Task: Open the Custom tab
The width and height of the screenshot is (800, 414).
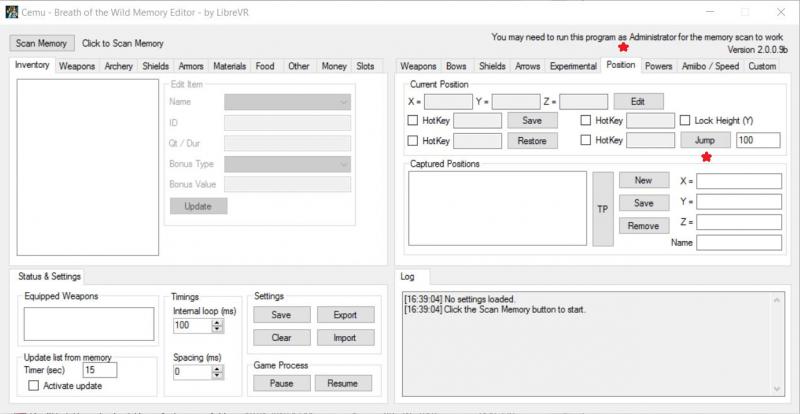Action: [x=762, y=66]
